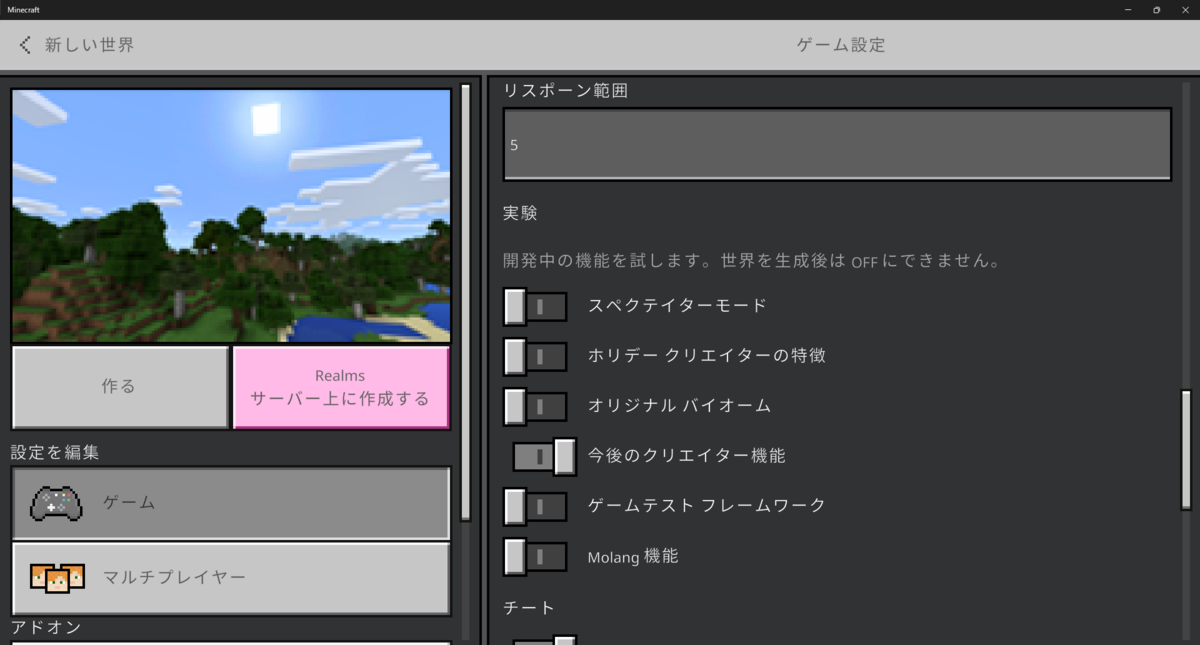The height and width of the screenshot is (645, 1200).
Task: Enable オリジナル バイオーム toggle
Action: [x=535, y=406]
